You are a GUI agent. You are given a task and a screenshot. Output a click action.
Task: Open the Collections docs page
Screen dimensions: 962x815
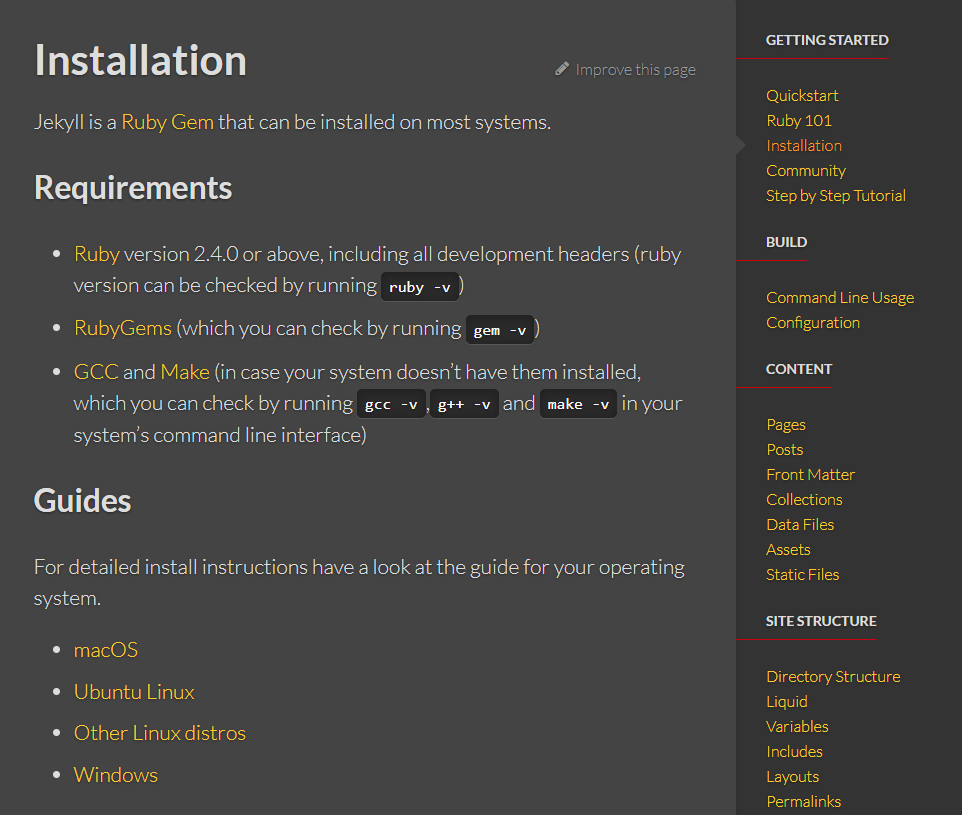click(804, 500)
